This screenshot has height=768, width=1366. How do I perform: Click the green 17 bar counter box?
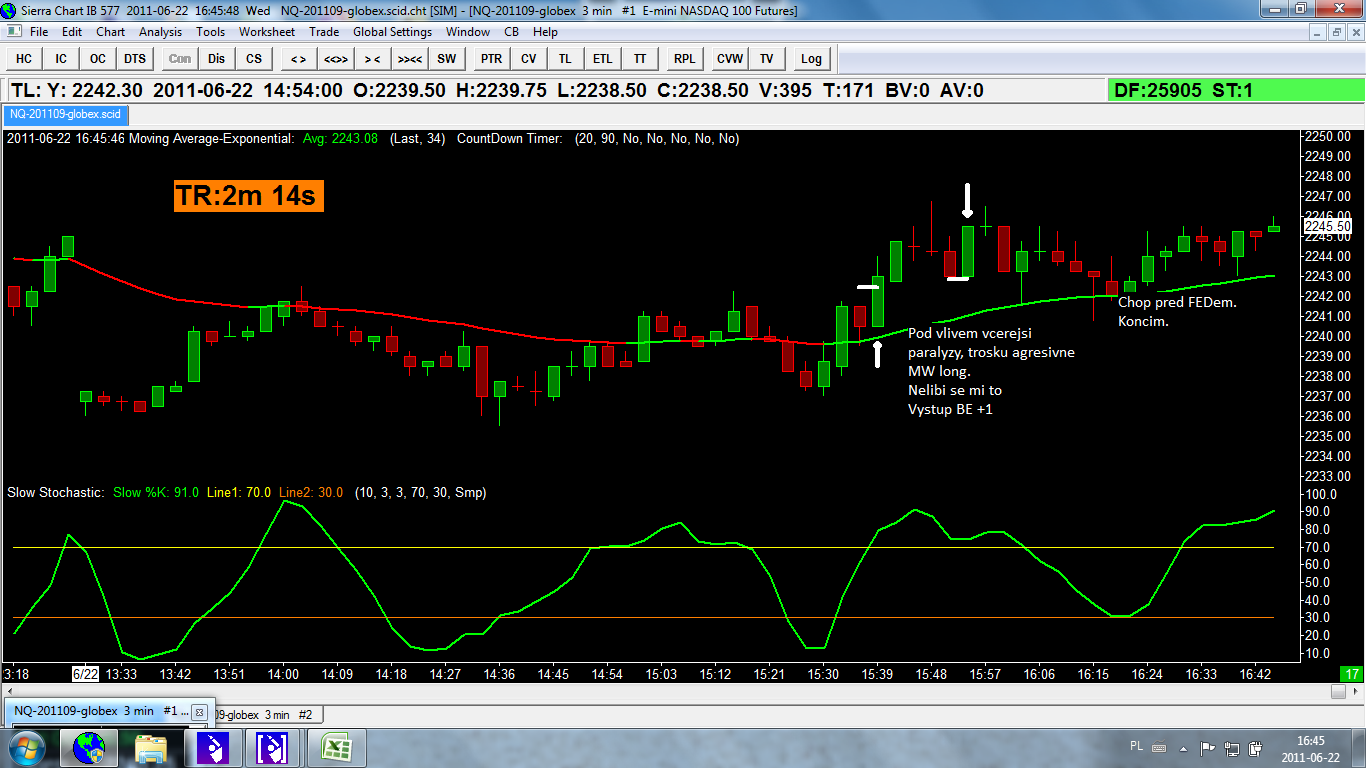1351,674
